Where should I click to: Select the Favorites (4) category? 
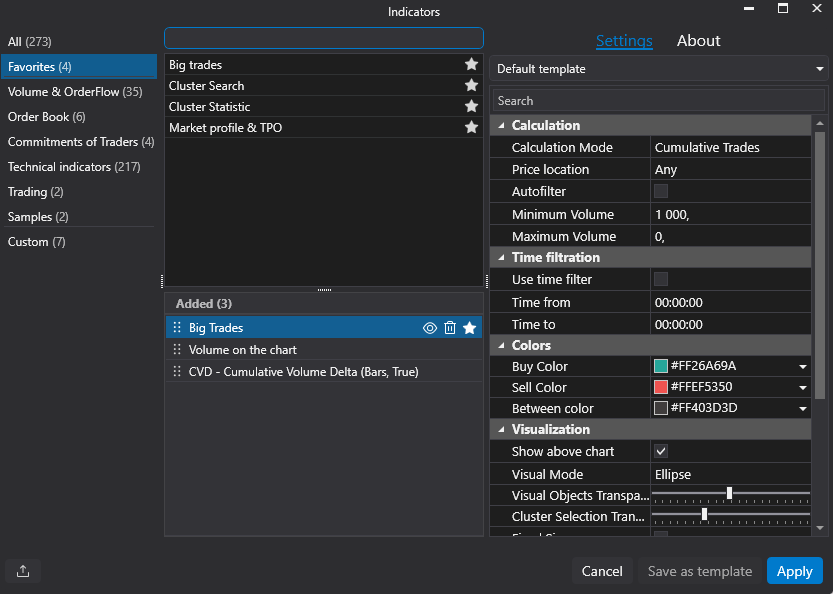click(x=79, y=66)
